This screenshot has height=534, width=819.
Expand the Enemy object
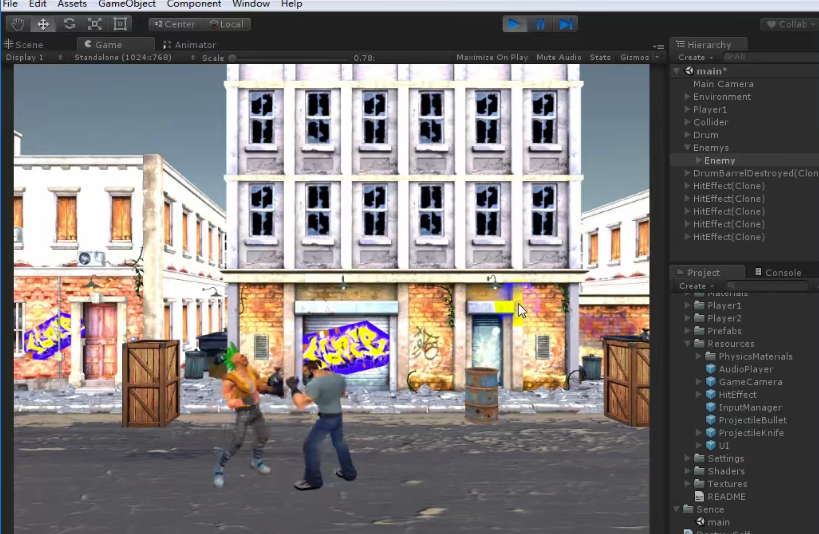[698, 160]
